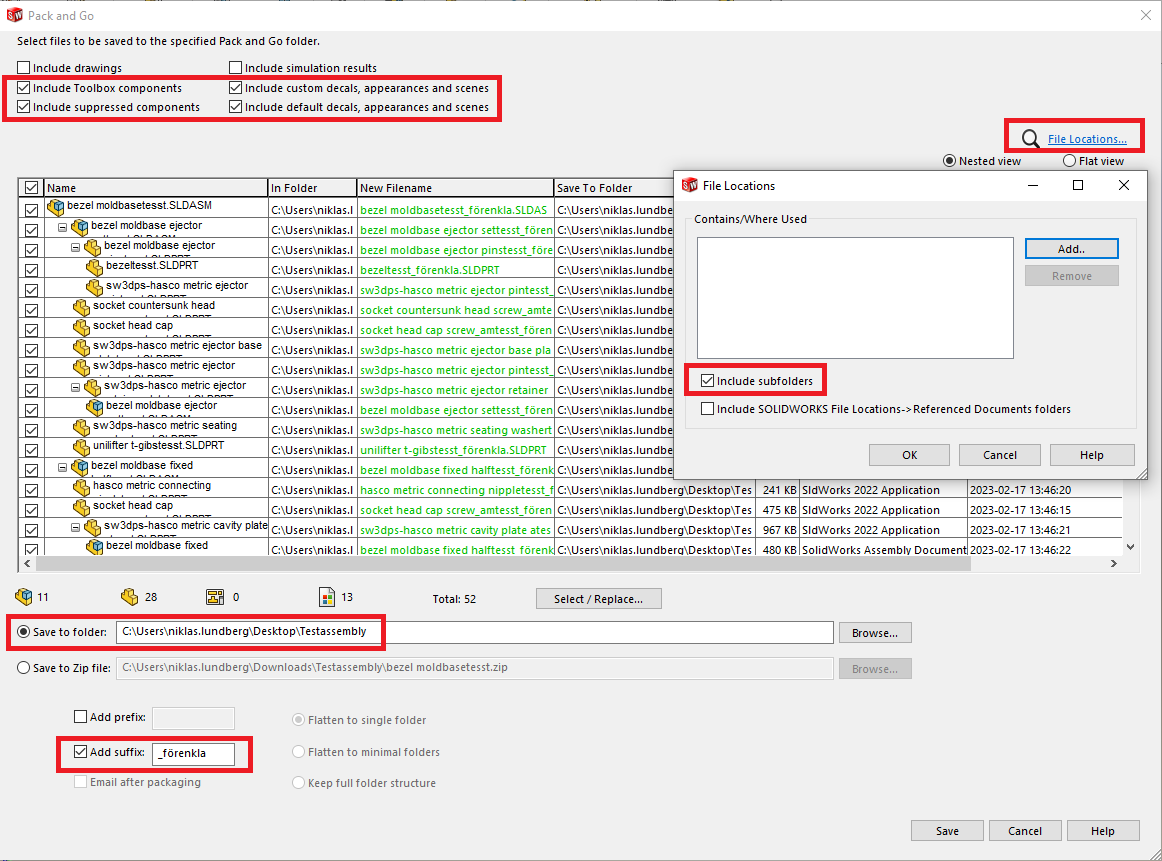
Task: Collapse the sw3dps-hasco metric cavity plate node
Action: [x=76, y=527]
